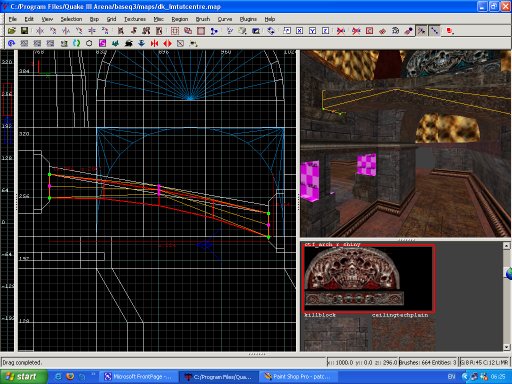
Task: Toggle the second red-crossed patch icon
Action: coord(356,31)
